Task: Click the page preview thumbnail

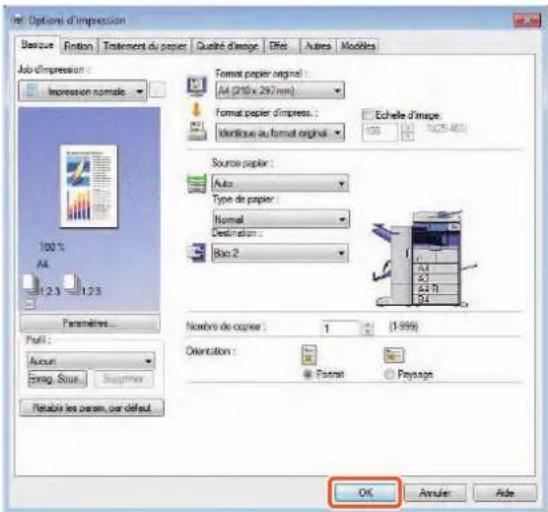Action: [89, 186]
